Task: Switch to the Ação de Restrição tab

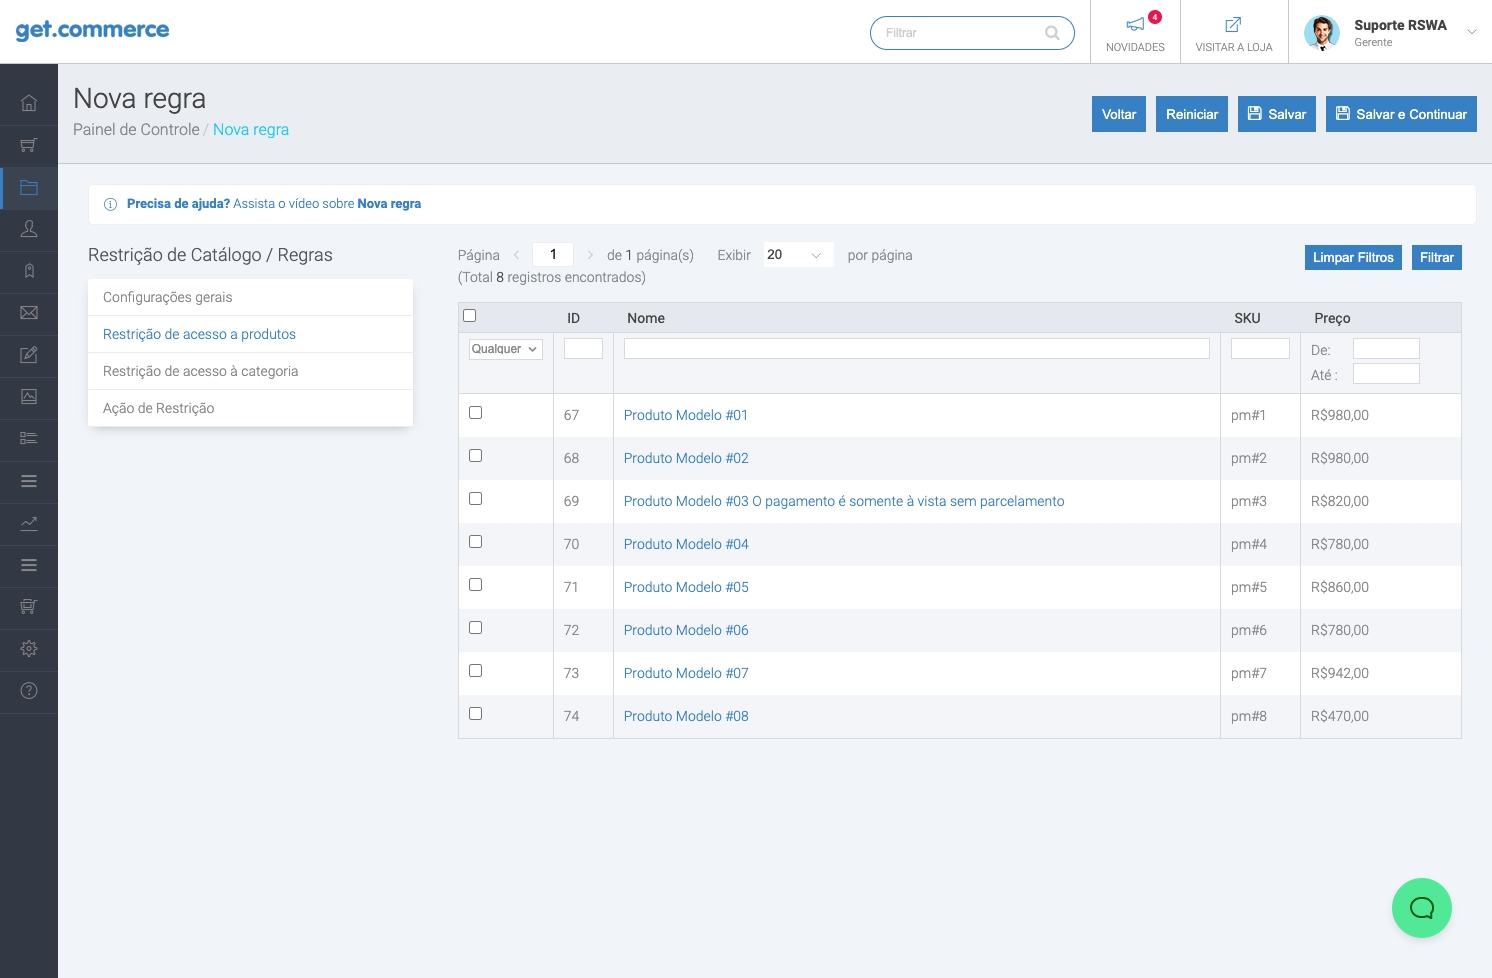Action: click(159, 408)
